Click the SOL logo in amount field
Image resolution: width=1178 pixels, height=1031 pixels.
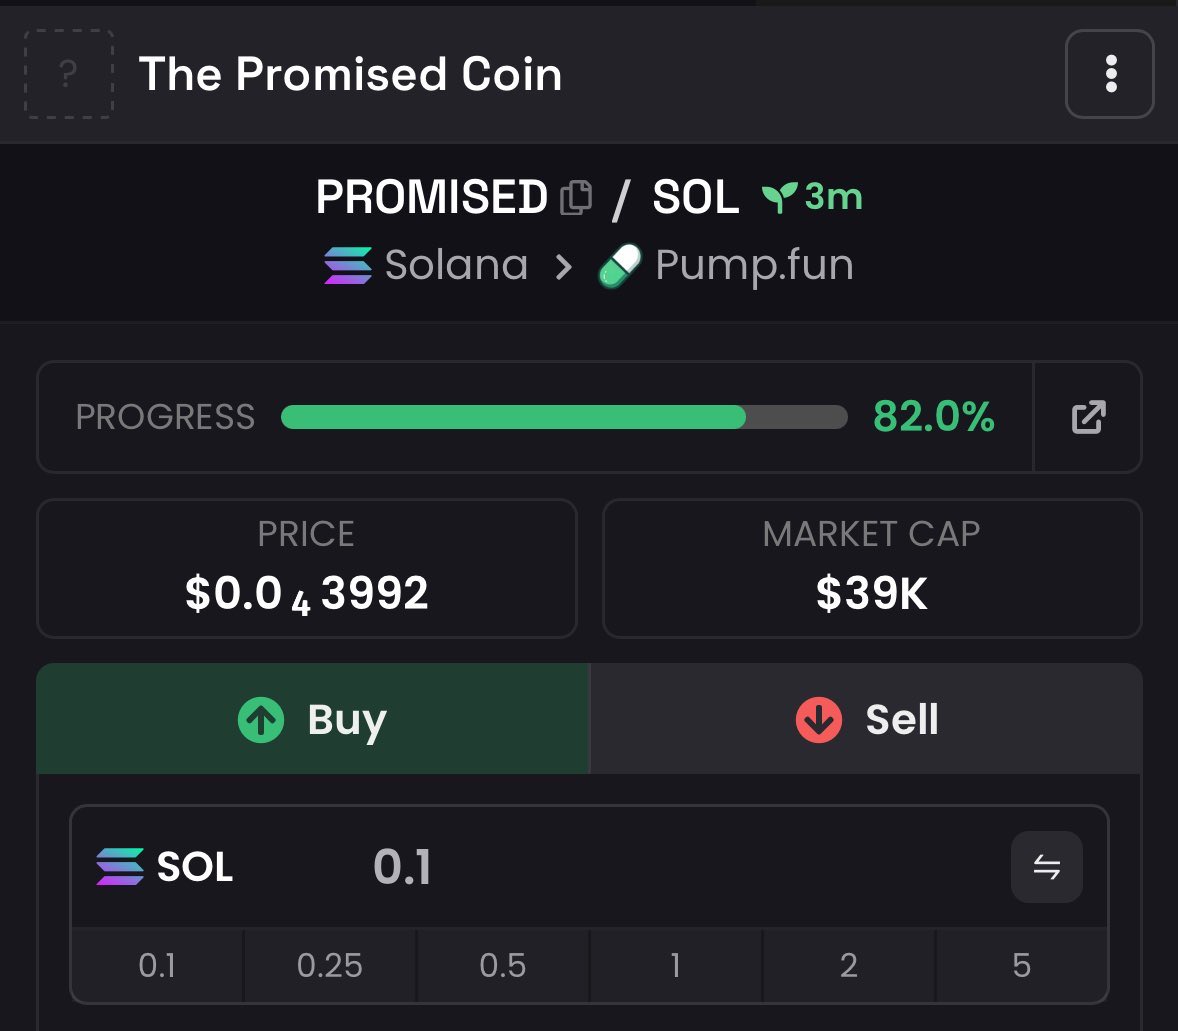pyautogui.click(x=120, y=867)
